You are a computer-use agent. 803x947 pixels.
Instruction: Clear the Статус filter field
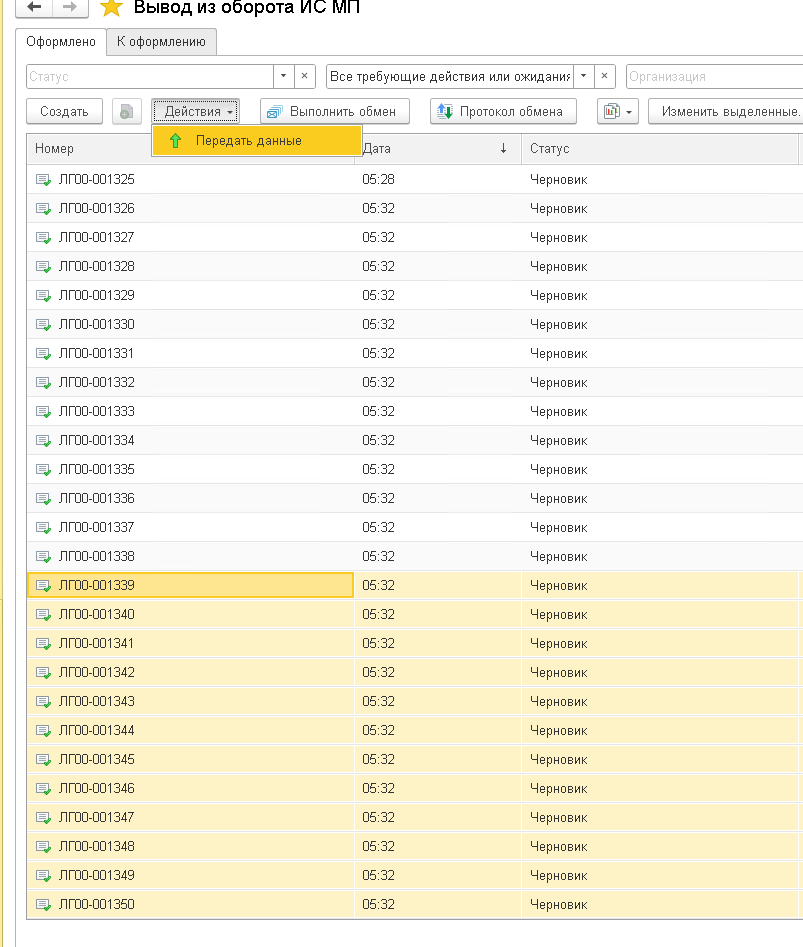click(304, 77)
